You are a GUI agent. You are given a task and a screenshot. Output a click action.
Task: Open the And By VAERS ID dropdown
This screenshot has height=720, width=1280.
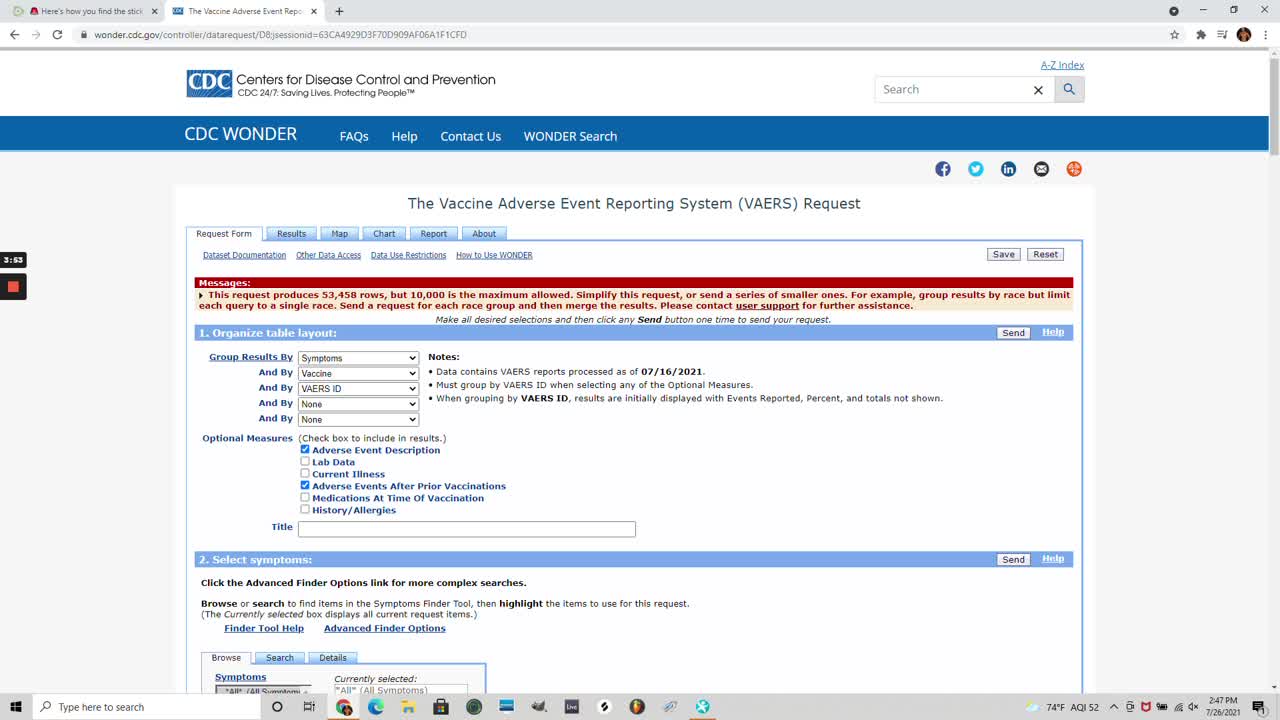coord(358,389)
